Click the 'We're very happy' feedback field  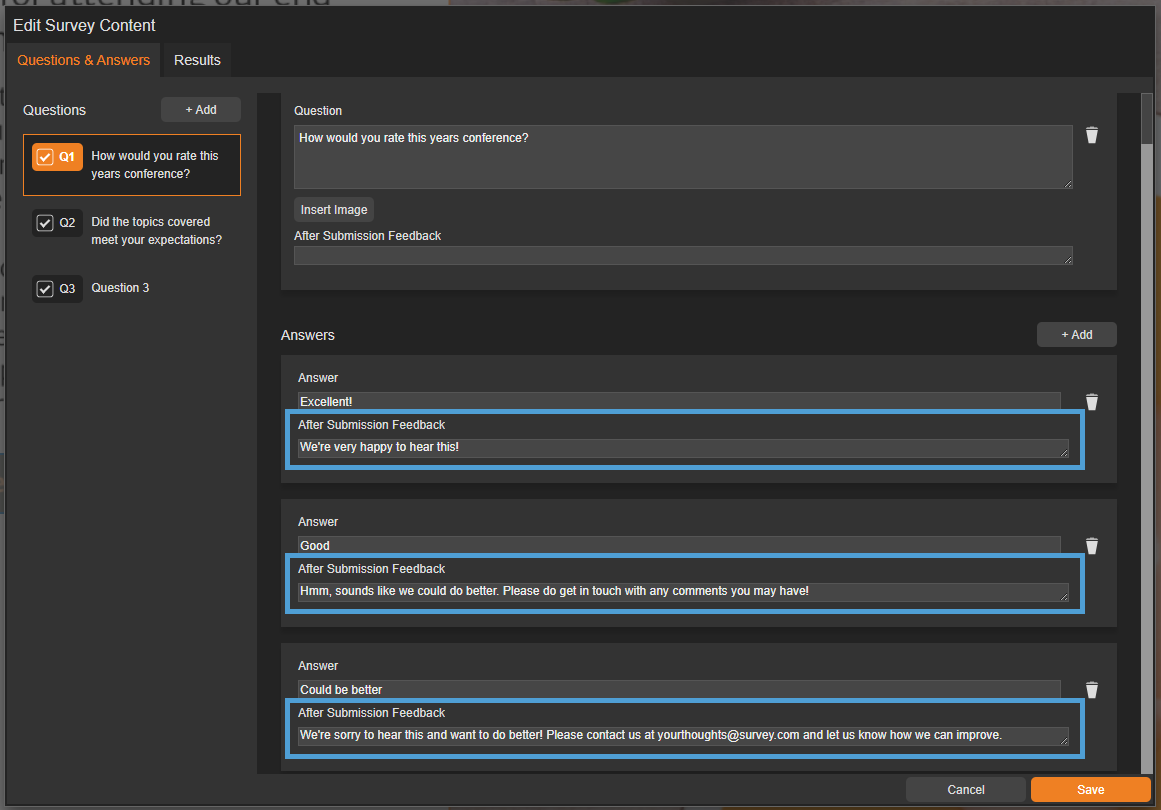pyautogui.click(x=682, y=448)
